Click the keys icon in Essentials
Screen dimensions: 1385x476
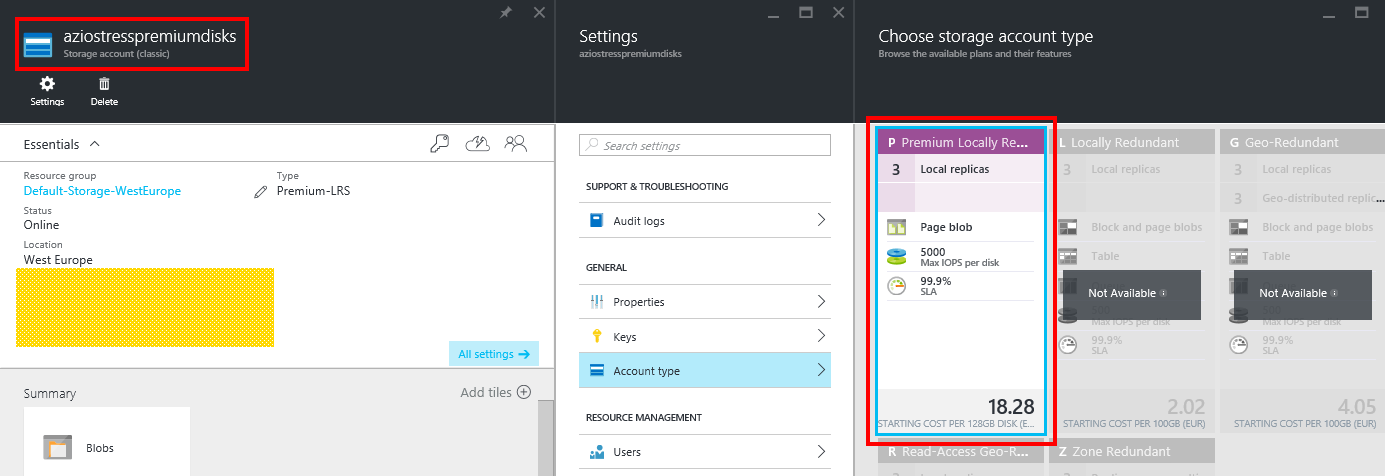[440, 144]
